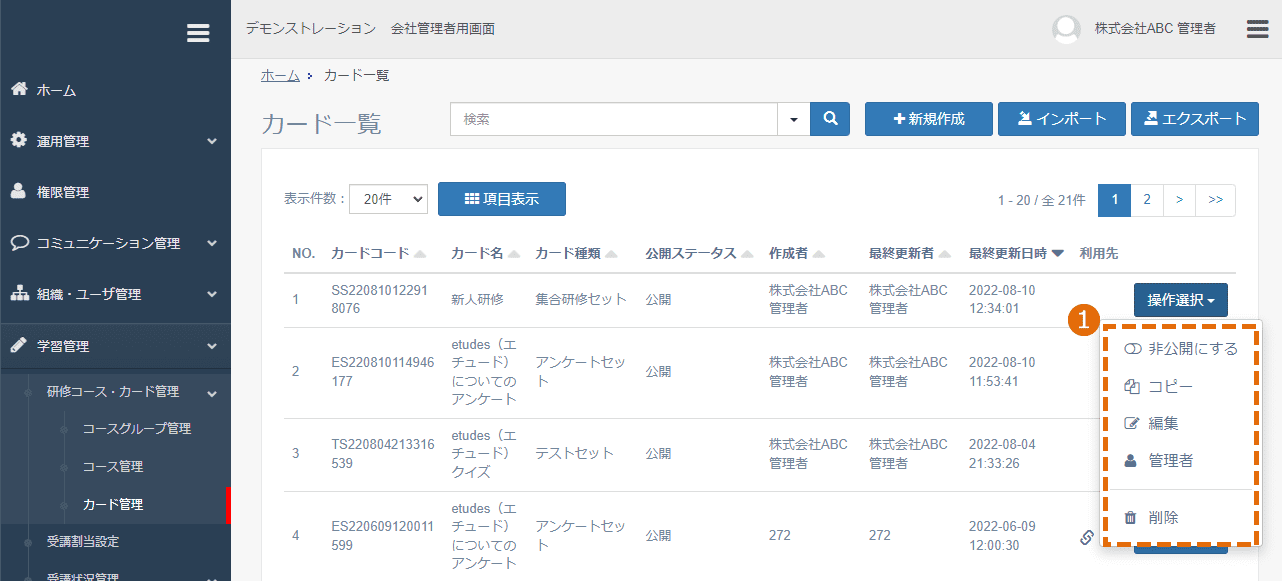Go to next page with > button
1282x581 pixels.
pos(1179,200)
